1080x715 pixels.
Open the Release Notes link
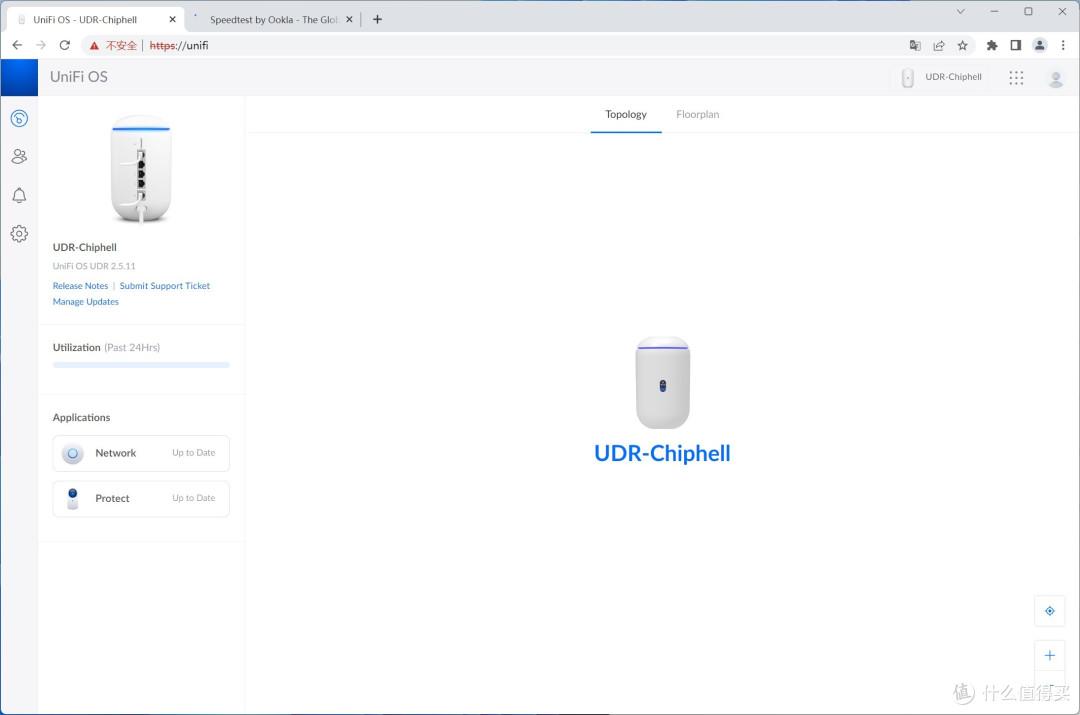click(80, 285)
